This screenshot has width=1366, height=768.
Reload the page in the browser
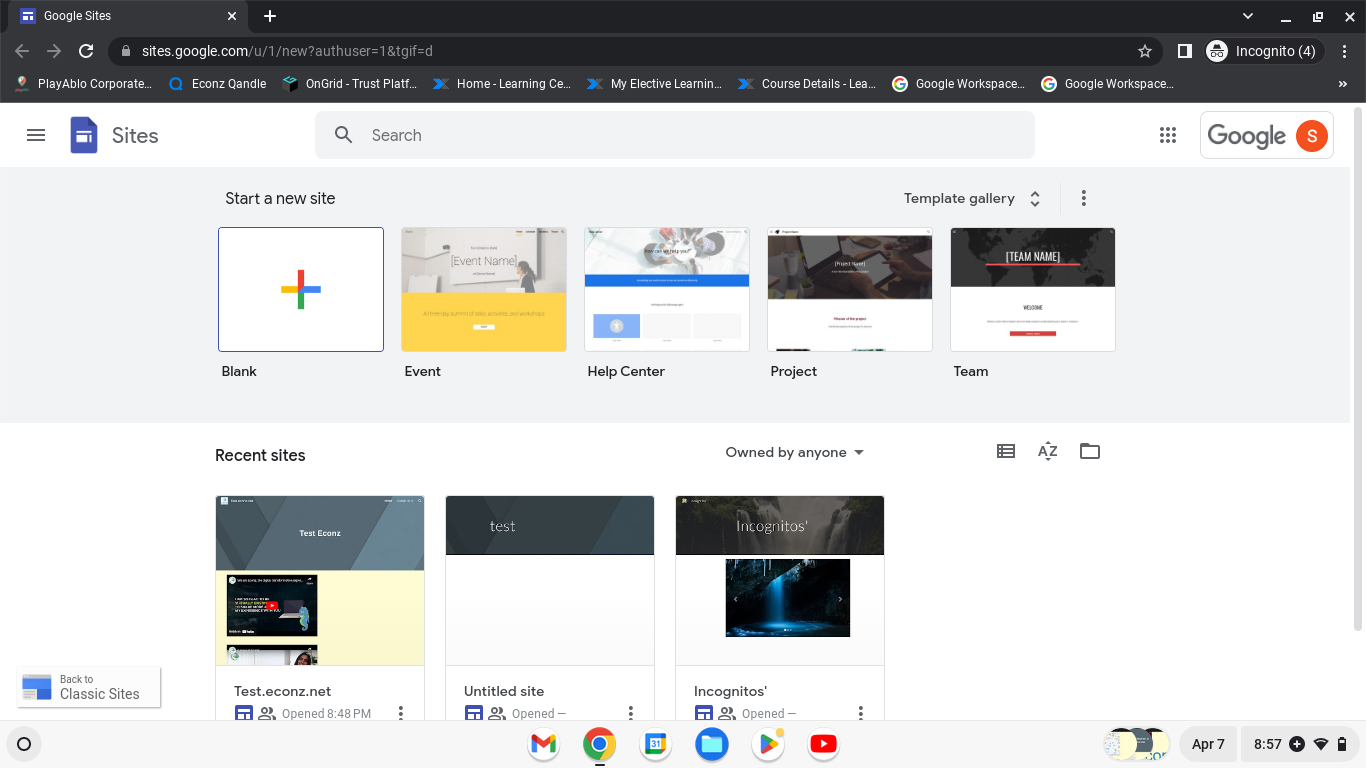tap(86, 51)
